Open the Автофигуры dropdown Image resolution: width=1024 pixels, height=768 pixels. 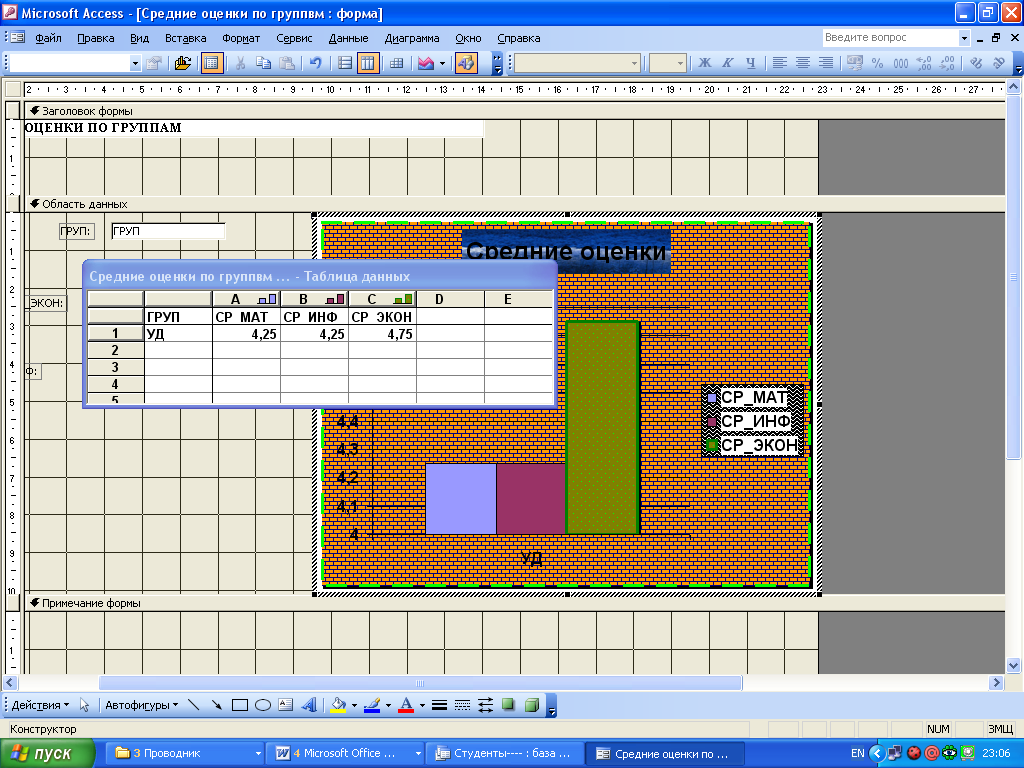[x=142, y=705]
